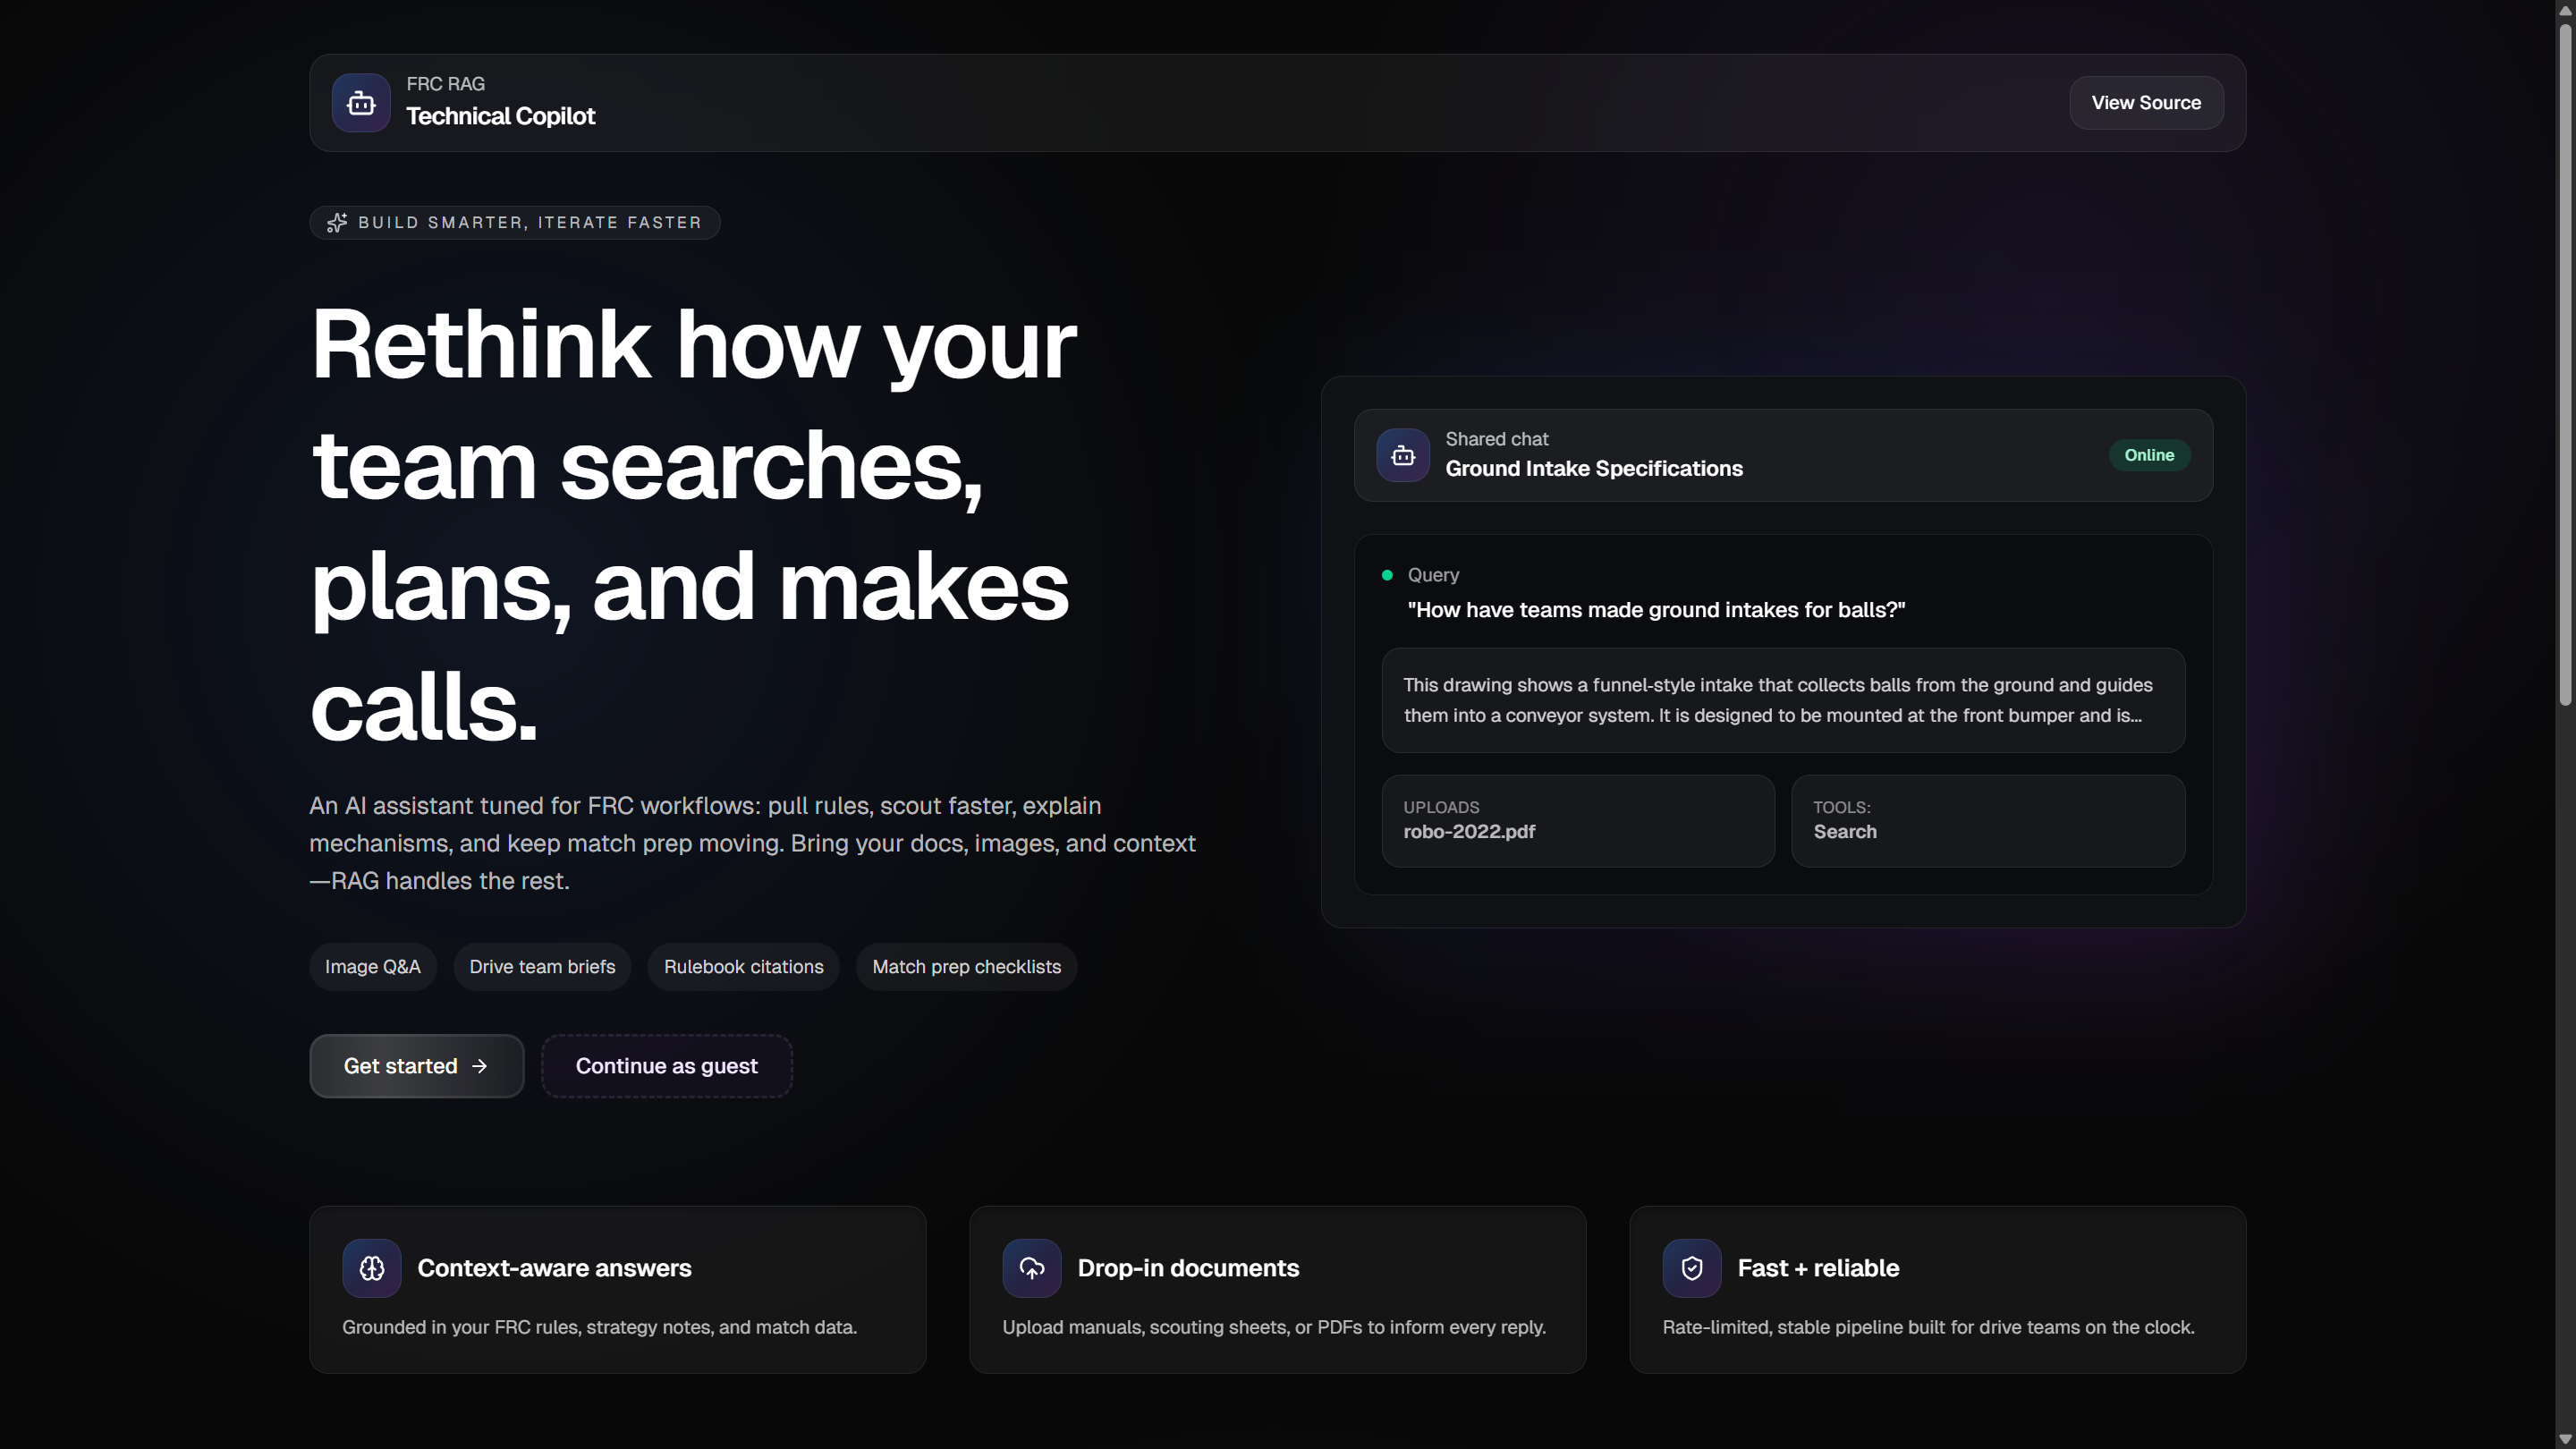Click the Tools: Search card
This screenshot has height=1449, width=2576.
1988,821
